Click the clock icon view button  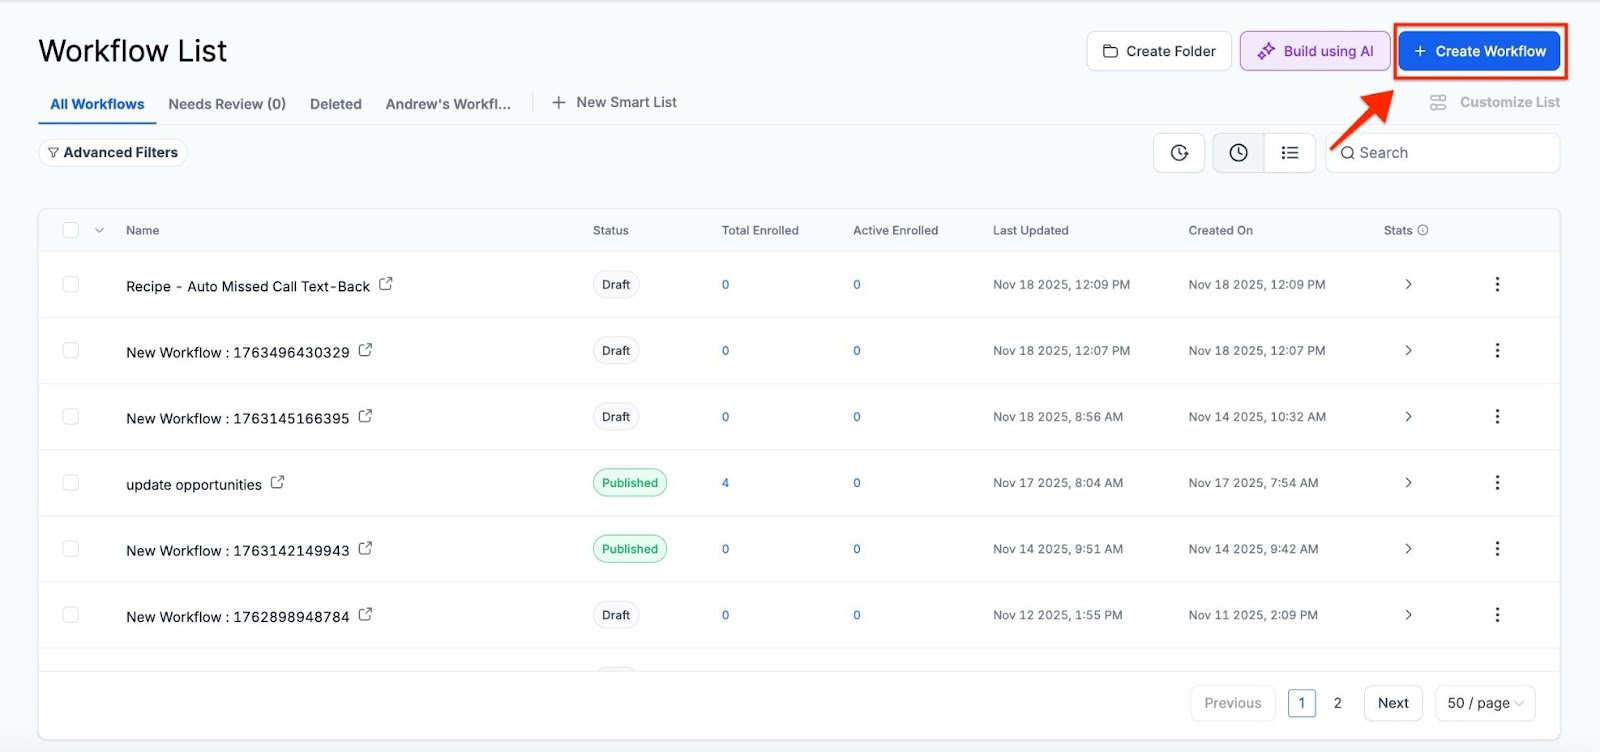[1238, 153]
